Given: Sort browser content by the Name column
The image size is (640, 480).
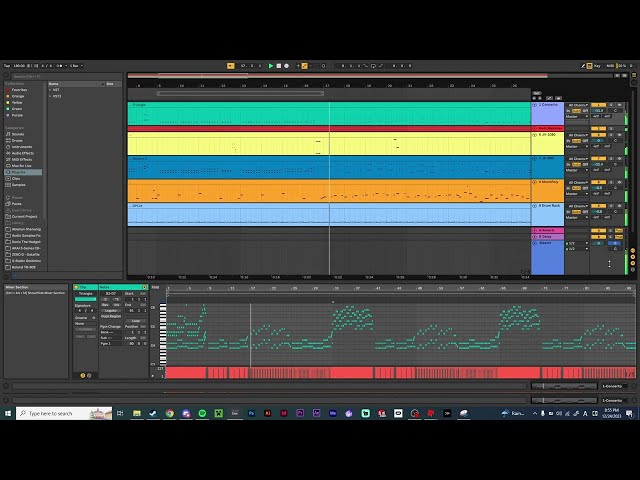Looking at the screenshot, I should tap(76, 84).
